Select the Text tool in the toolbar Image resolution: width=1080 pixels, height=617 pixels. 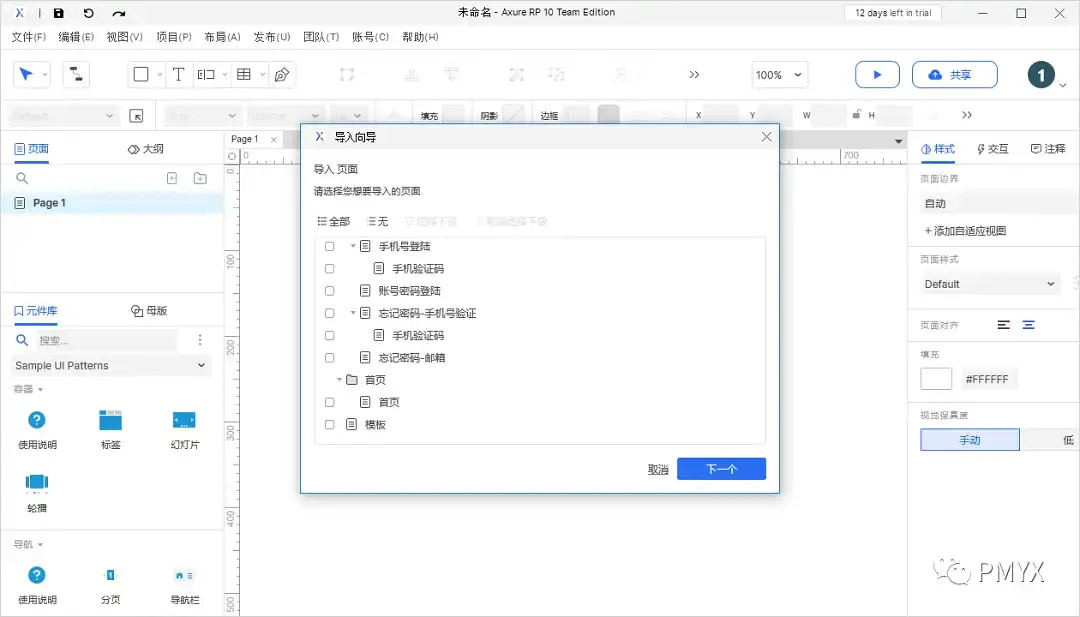coord(177,74)
